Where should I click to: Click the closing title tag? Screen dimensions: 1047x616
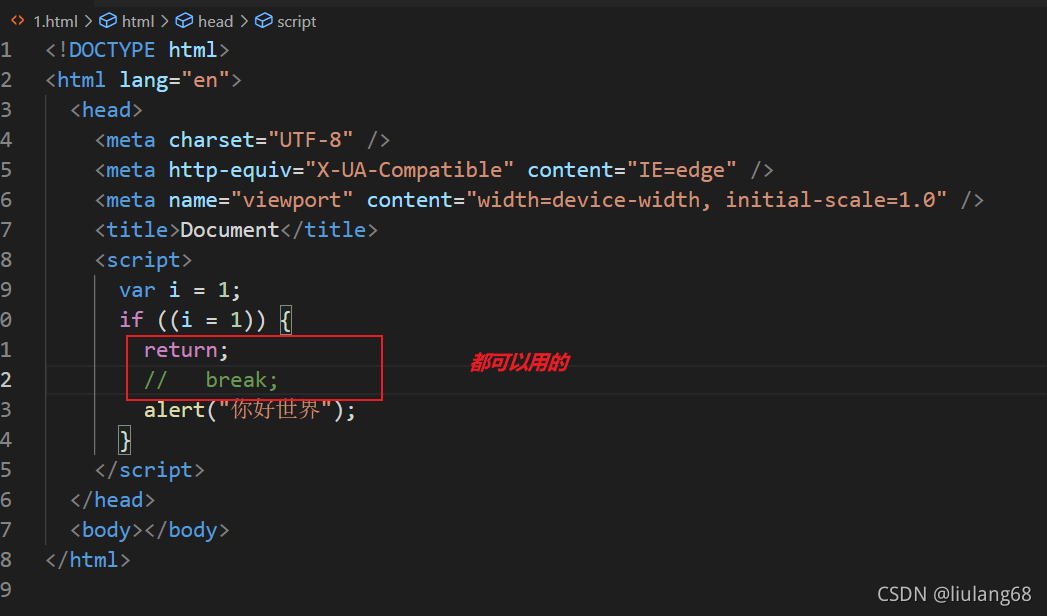329,230
